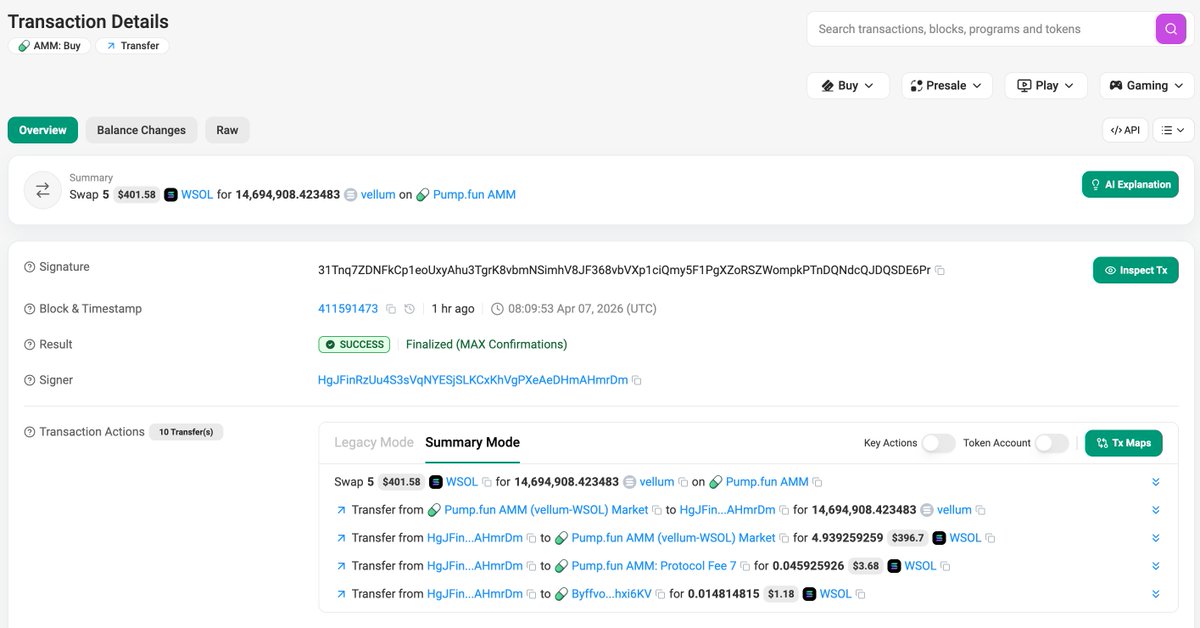This screenshot has width=1200, height=628.
Task: Open the vellum token link in Summary card
Action: [378, 195]
